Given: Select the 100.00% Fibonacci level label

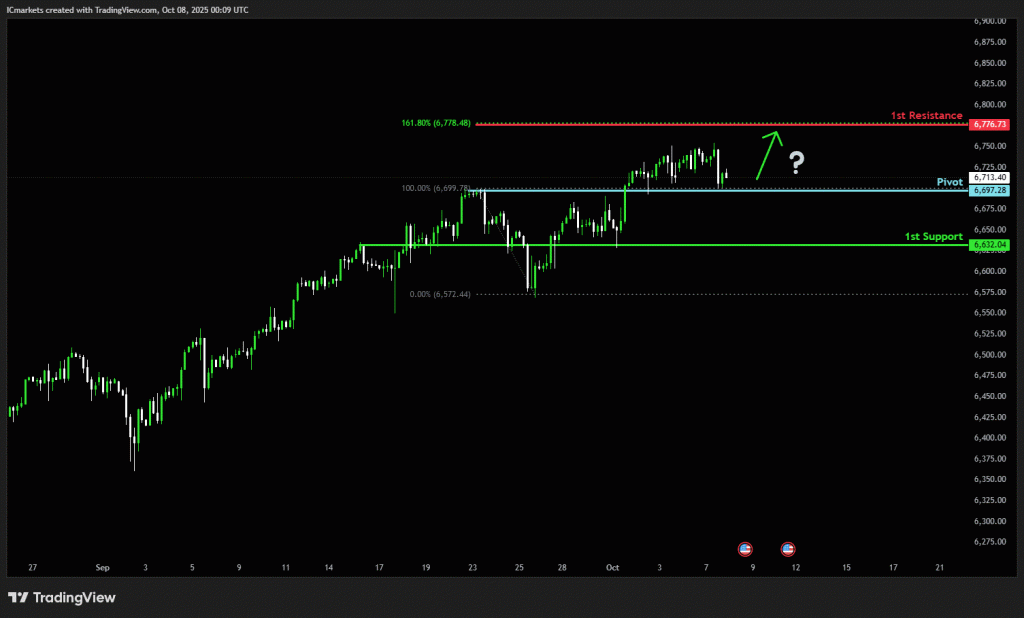Looking at the screenshot, I should (x=434, y=188).
